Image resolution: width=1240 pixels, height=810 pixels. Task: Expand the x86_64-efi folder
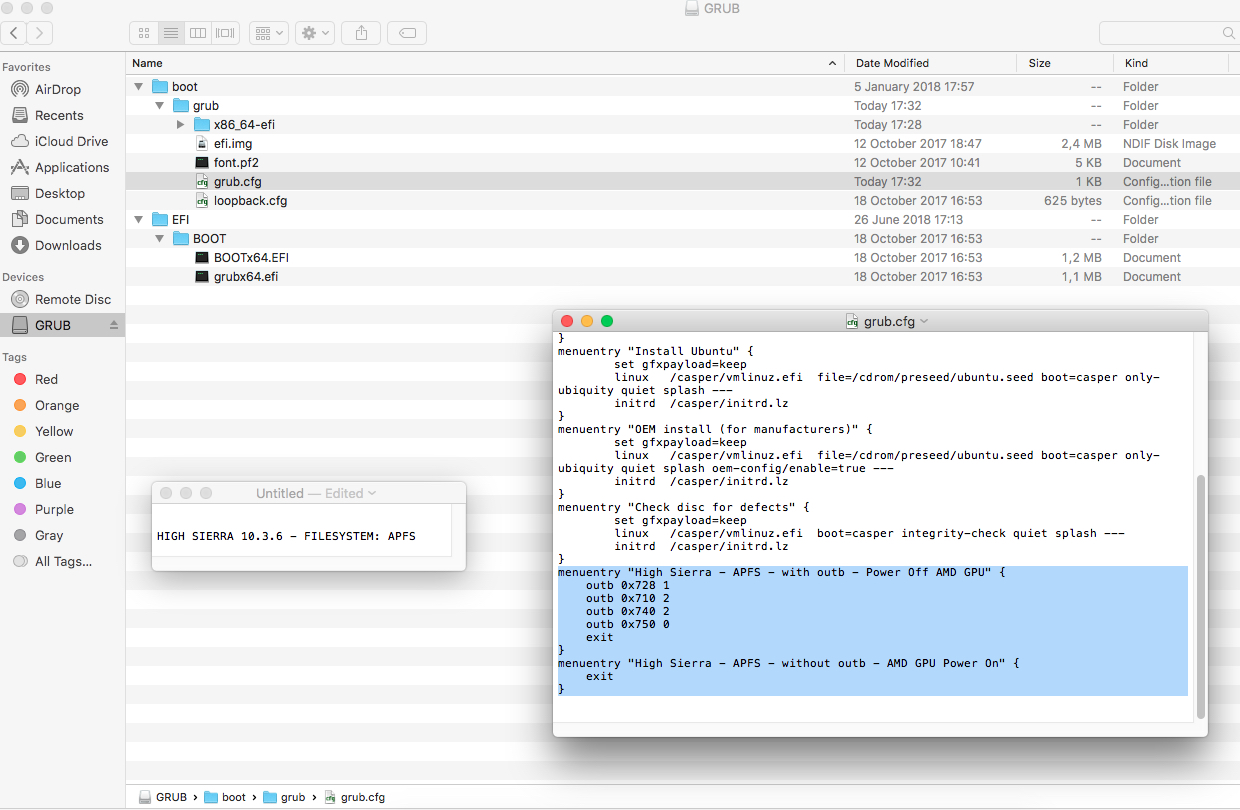click(x=180, y=125)
